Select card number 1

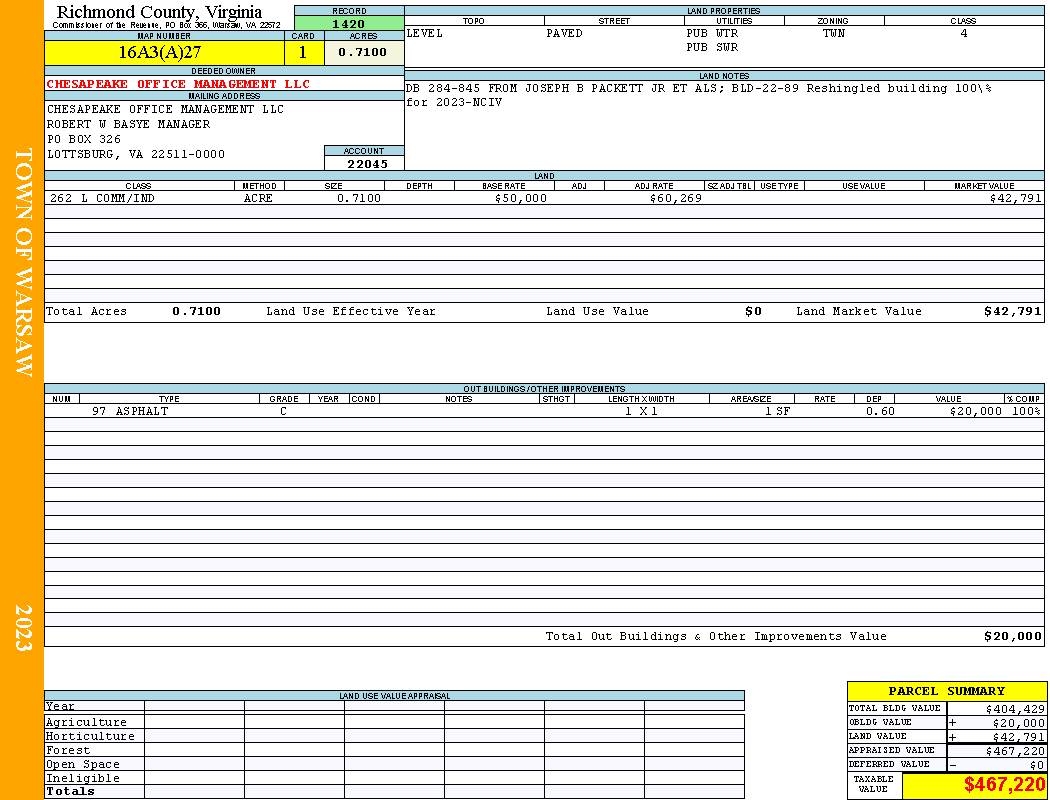pyautogui.click(x=303, y=52)
